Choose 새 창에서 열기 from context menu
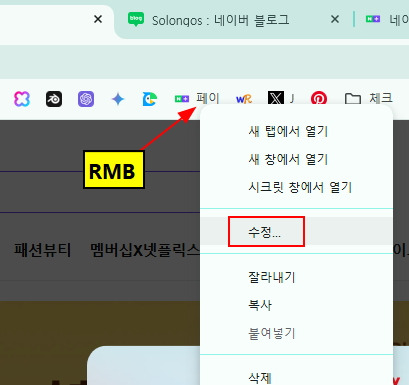The image size is (409, 385). pos(296,159)
